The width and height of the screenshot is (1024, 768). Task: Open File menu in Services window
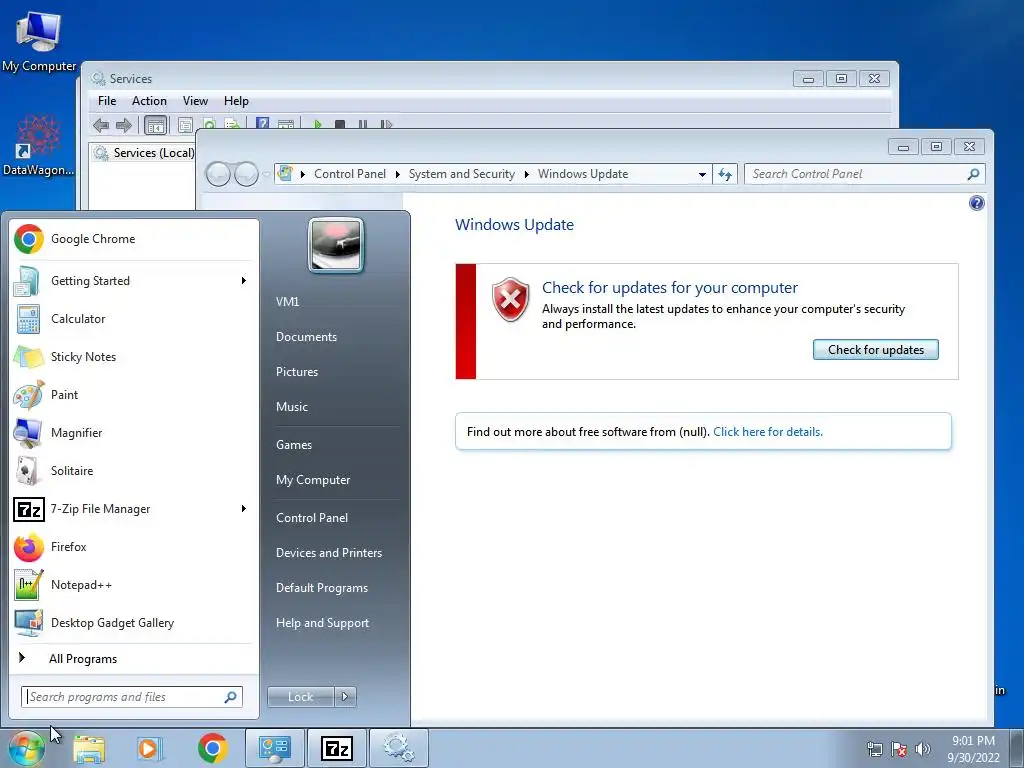[x=107, y=101]
